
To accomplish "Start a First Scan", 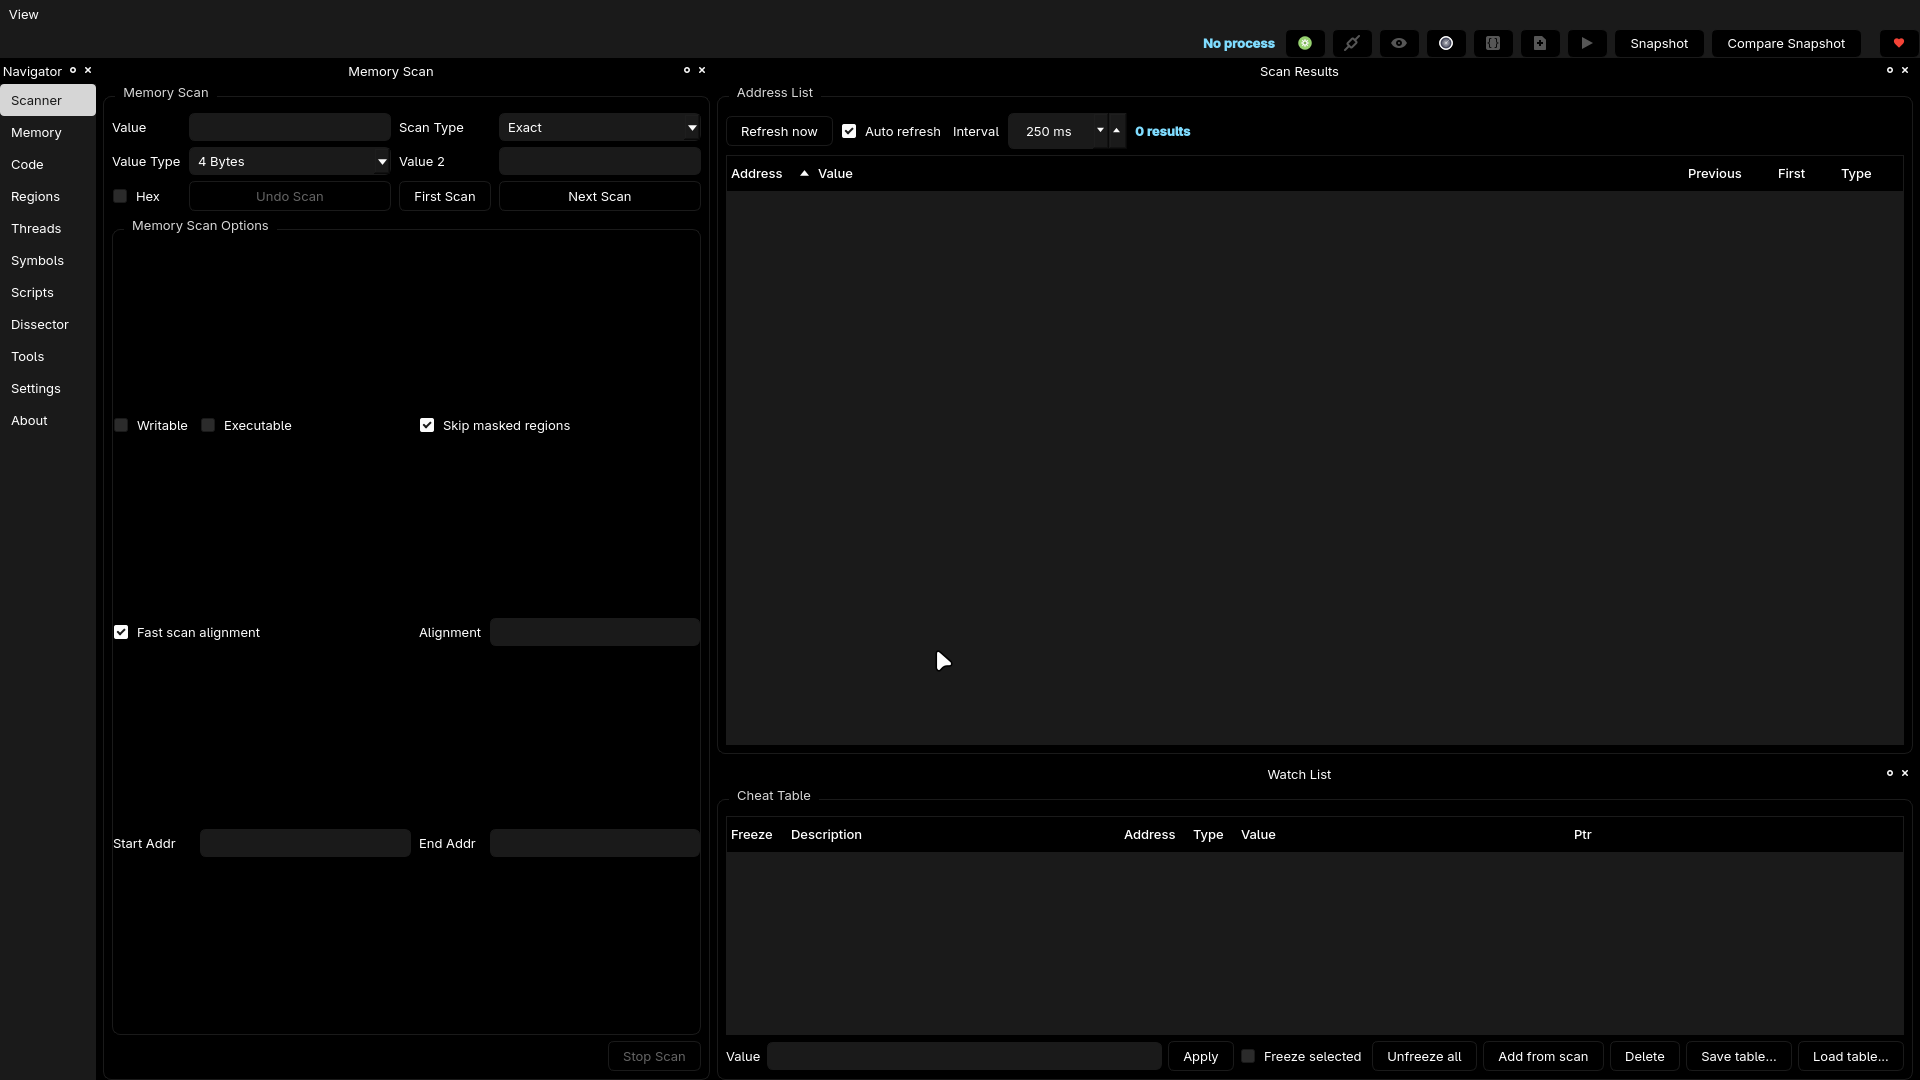I will [x=445, y=196].
